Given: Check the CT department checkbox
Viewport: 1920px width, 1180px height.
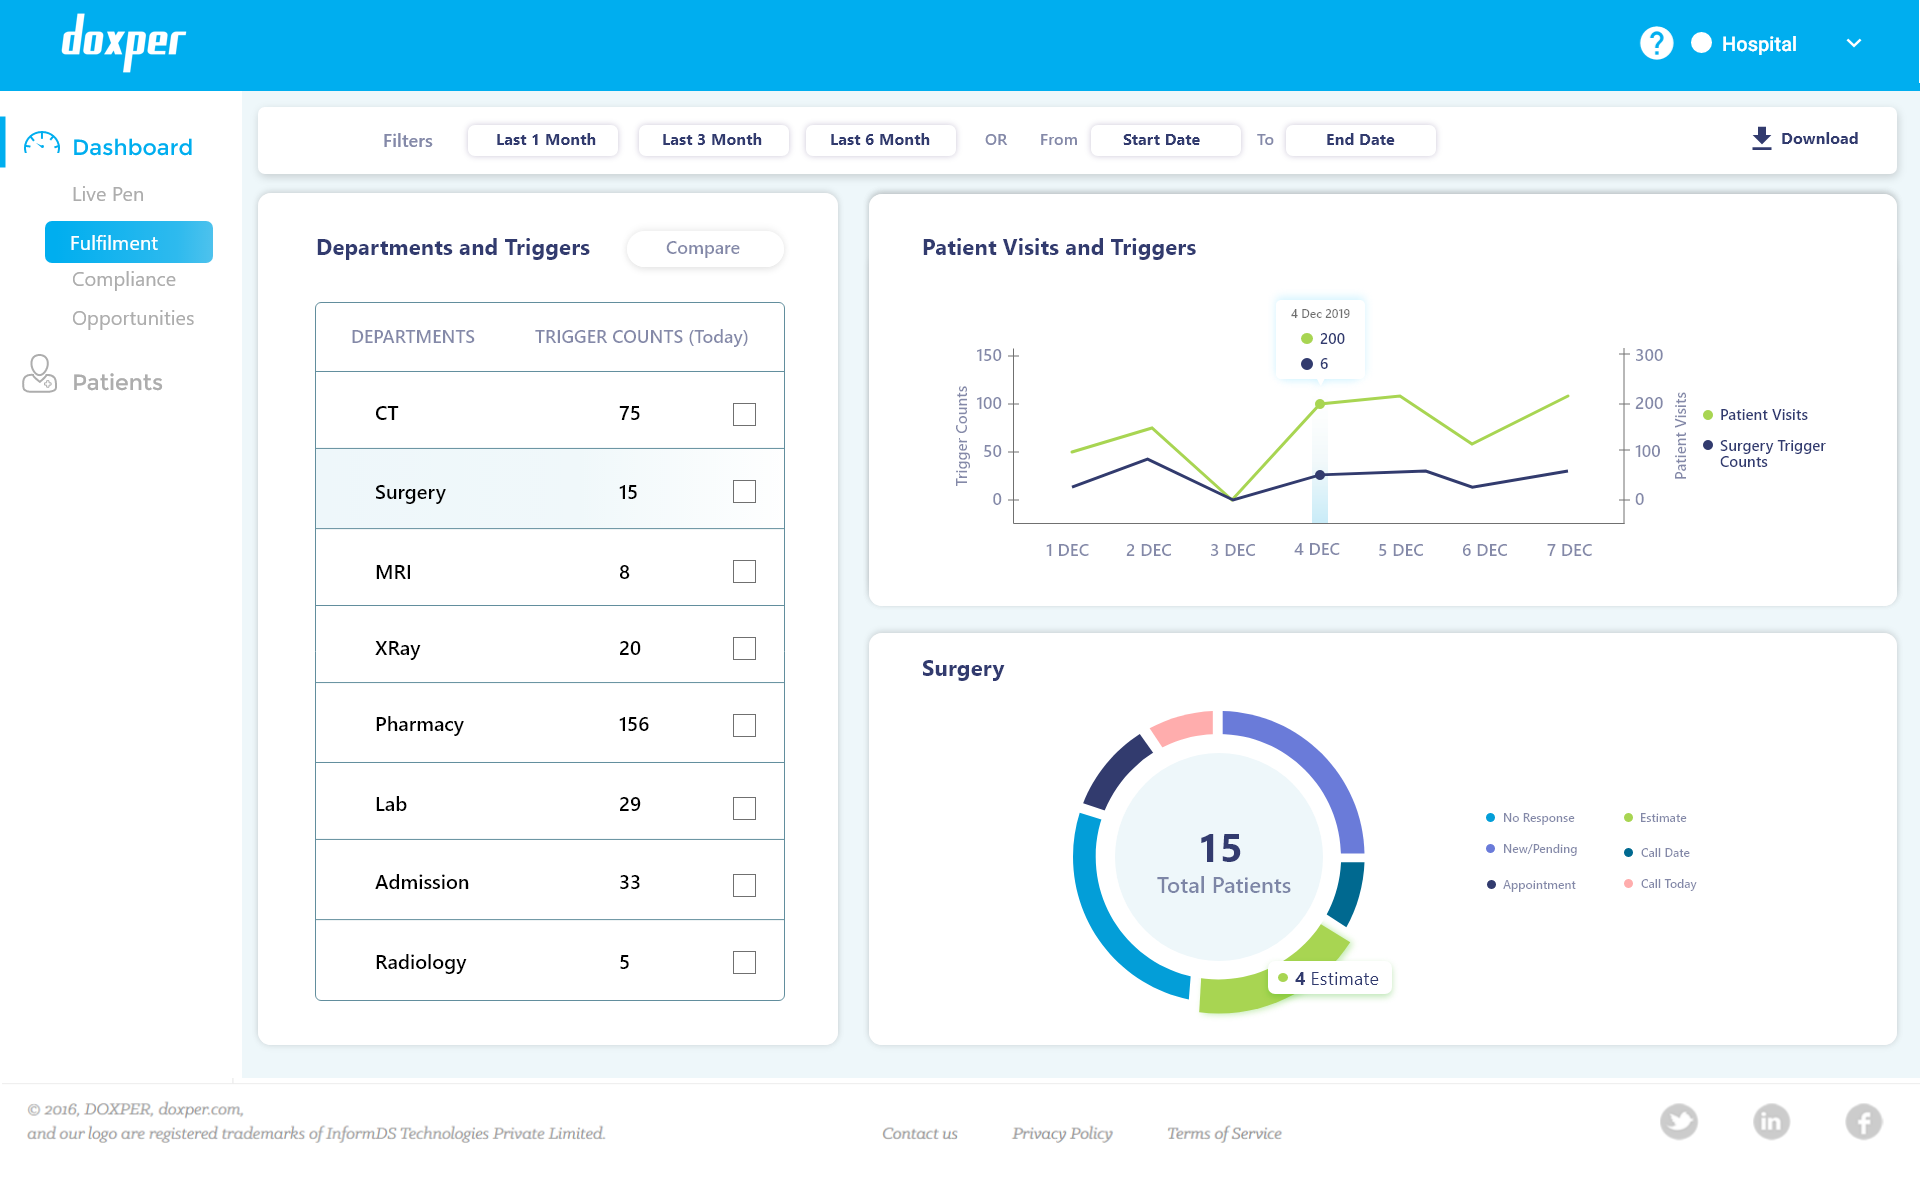Looking at the screenshot, I should pos(744,414).
